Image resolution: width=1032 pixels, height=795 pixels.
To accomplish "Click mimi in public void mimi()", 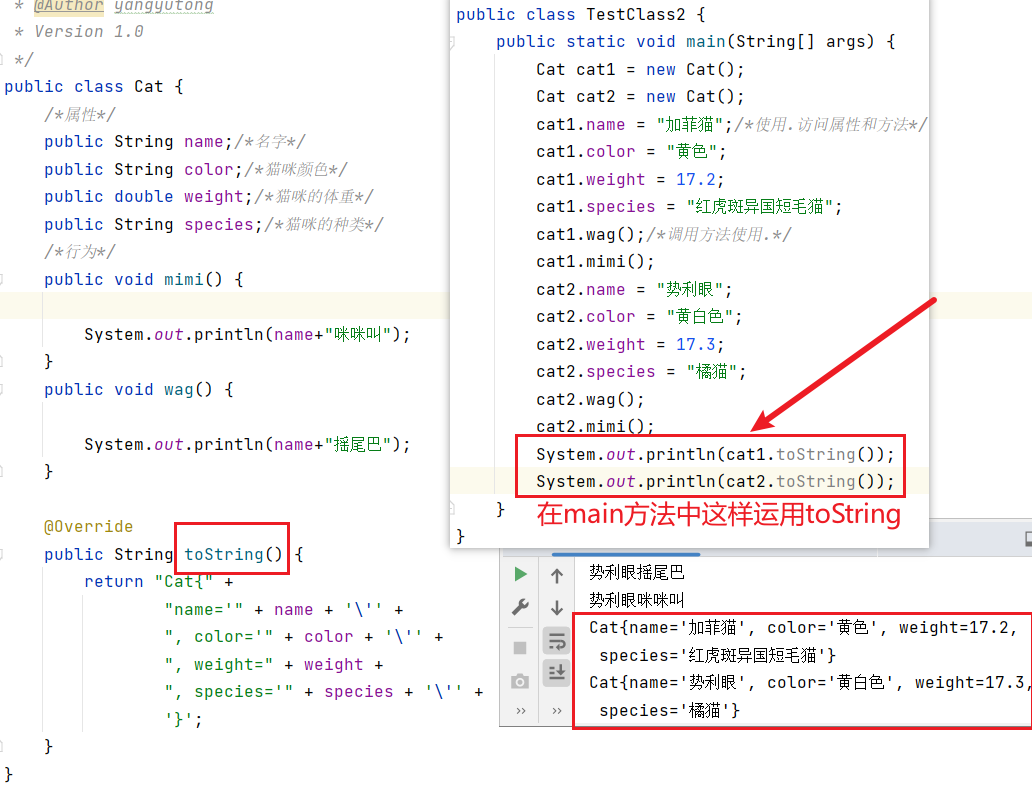I will pyautogui.click(x=184, y=279).
